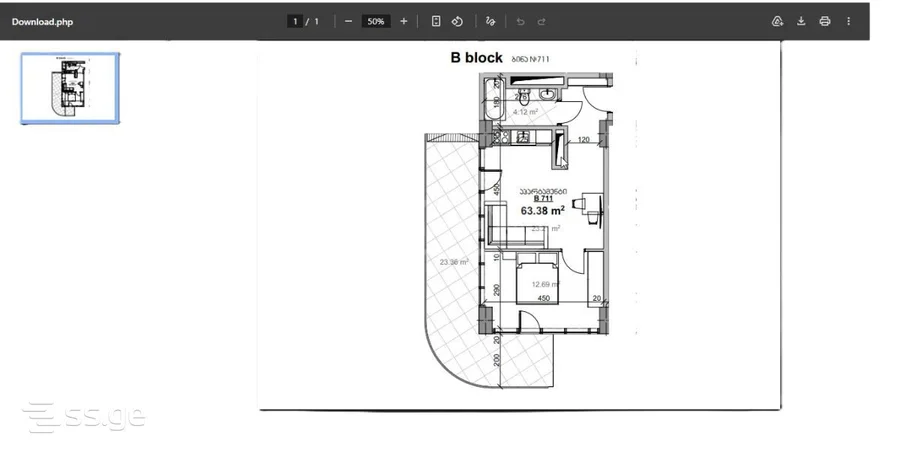
Task: Open the more actions menu
Action: point(848,21)
